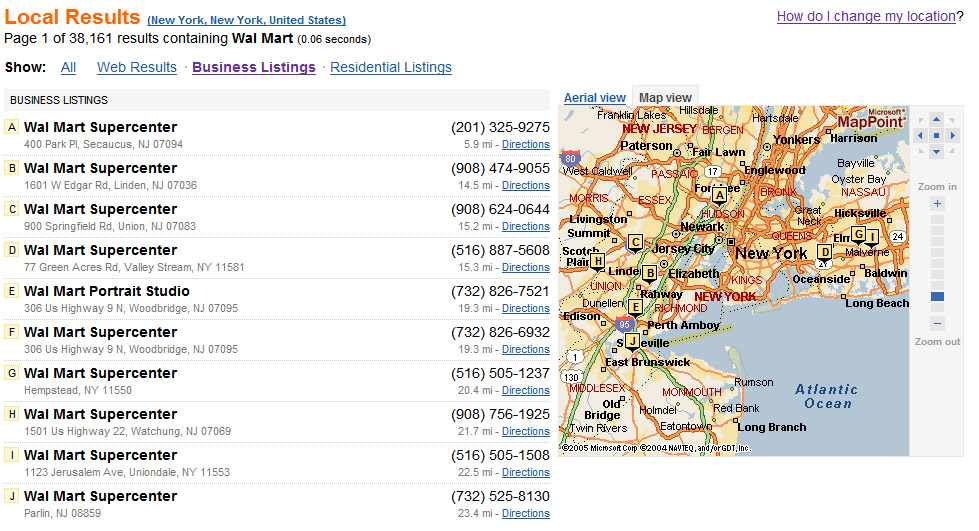
Task: Click map pin D near Malverne
Action: (x=825, y=253)
